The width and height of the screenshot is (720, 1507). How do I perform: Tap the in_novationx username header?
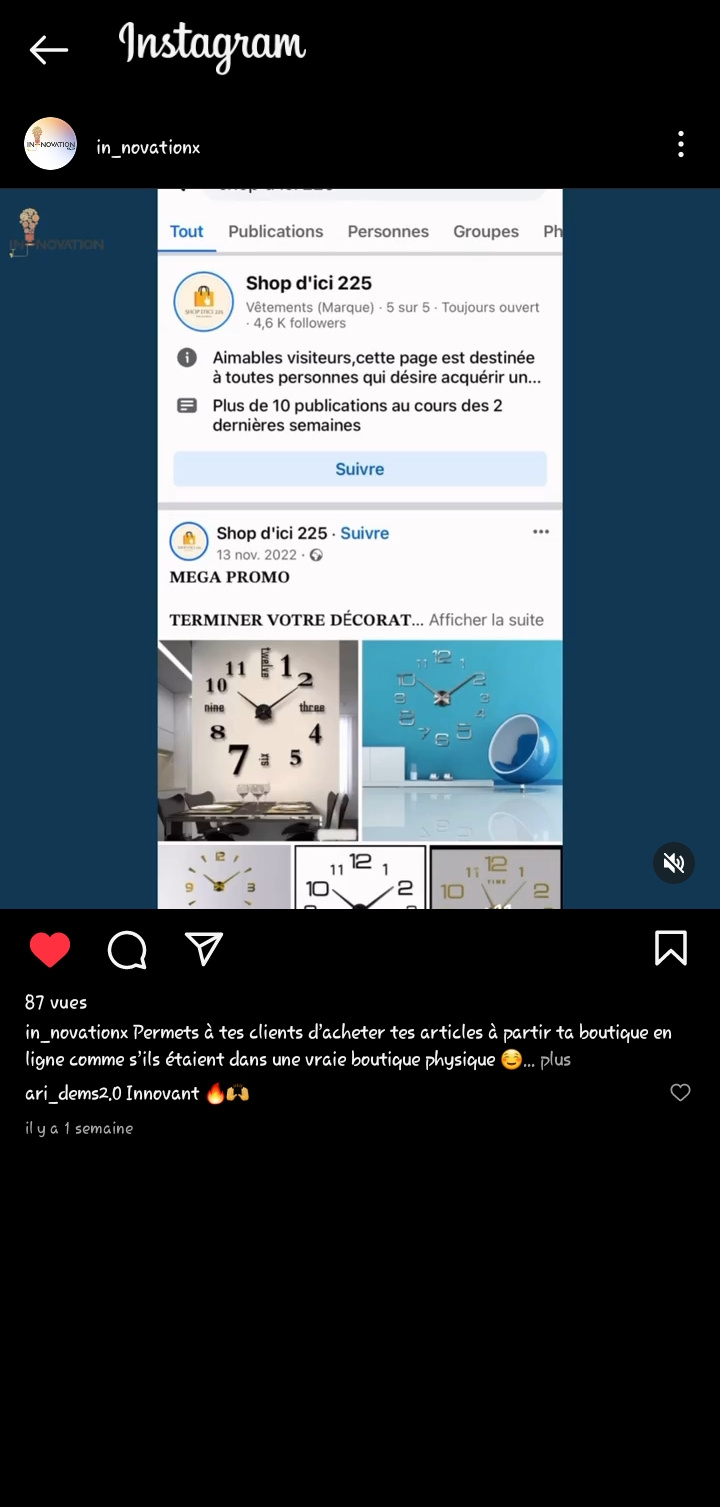pyautogui.click(x=148, y=147)
